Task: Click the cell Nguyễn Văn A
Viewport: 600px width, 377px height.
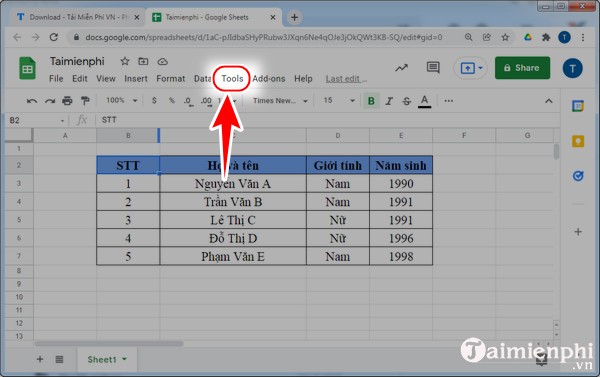Action: coord(233,184)
